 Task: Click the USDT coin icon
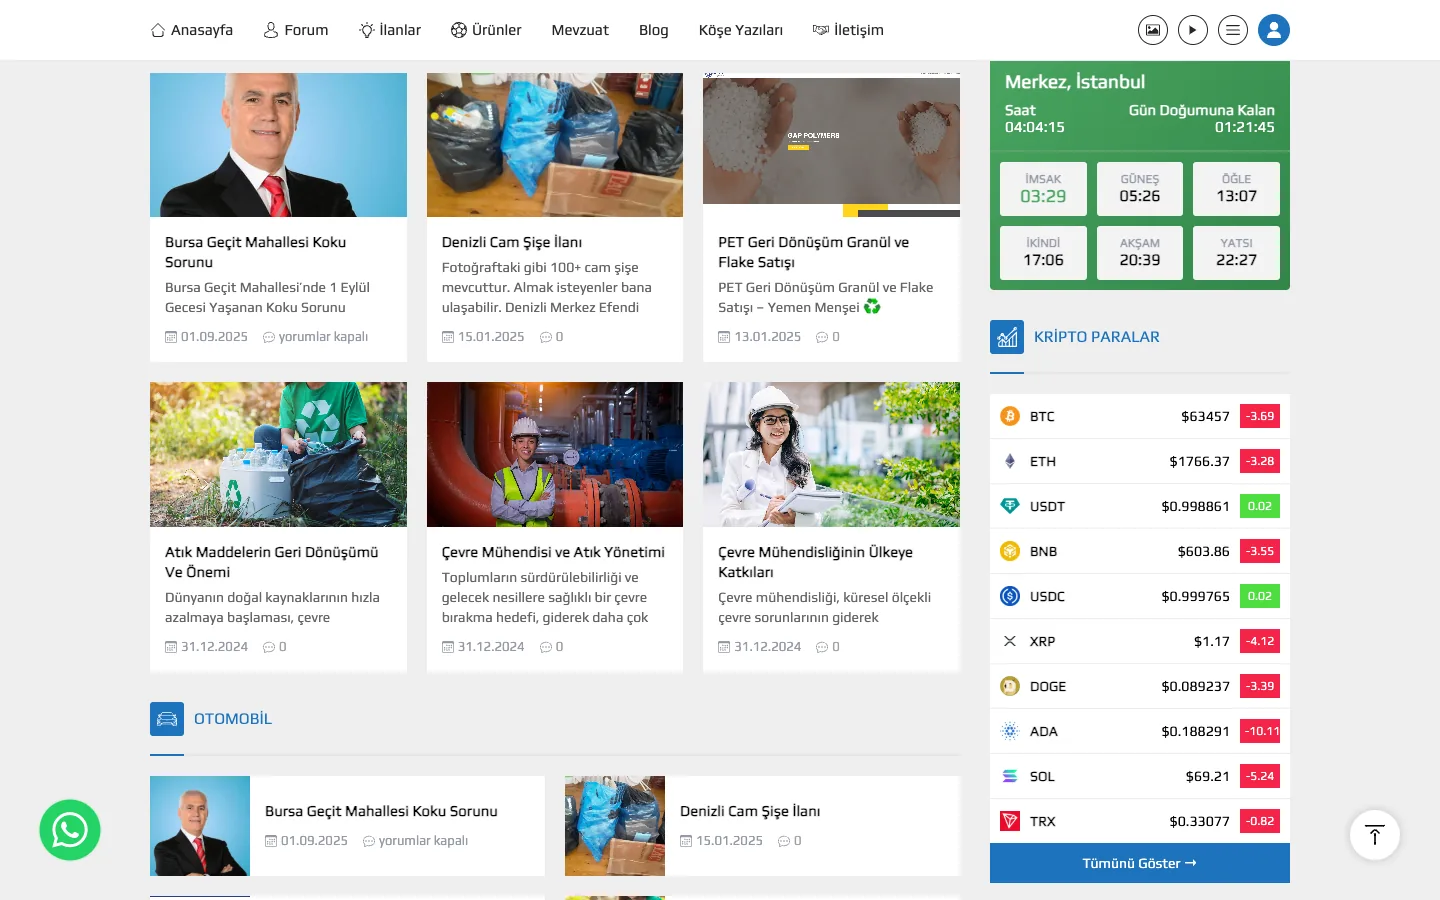1010,506
